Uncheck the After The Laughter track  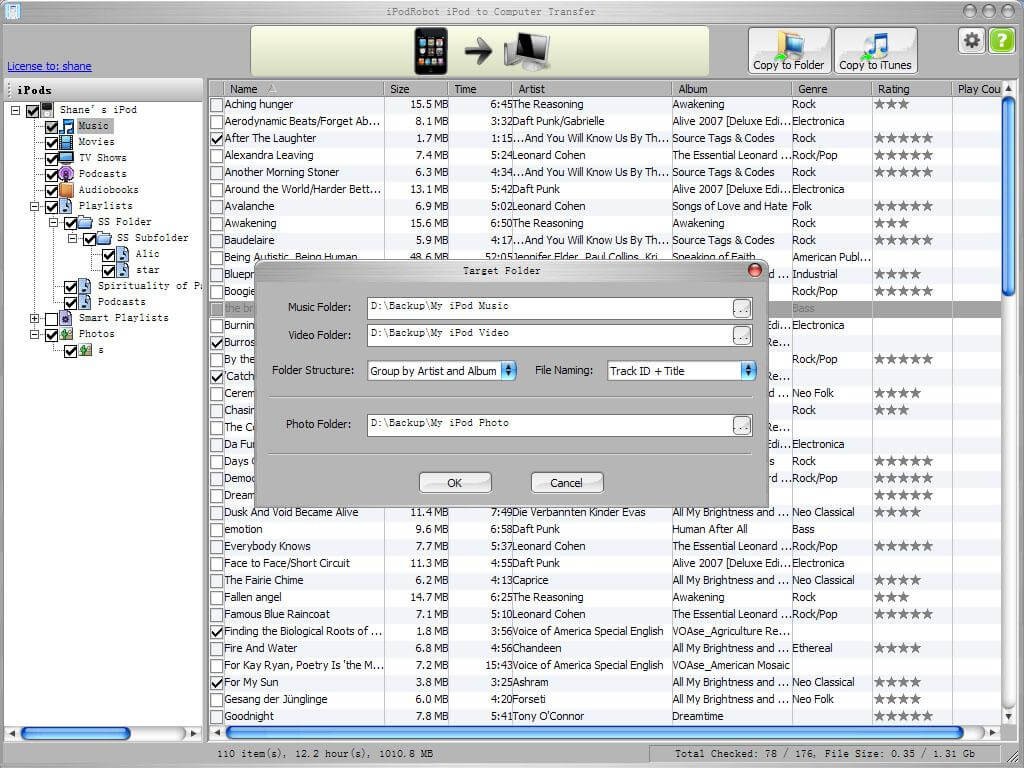click(217, 139)
